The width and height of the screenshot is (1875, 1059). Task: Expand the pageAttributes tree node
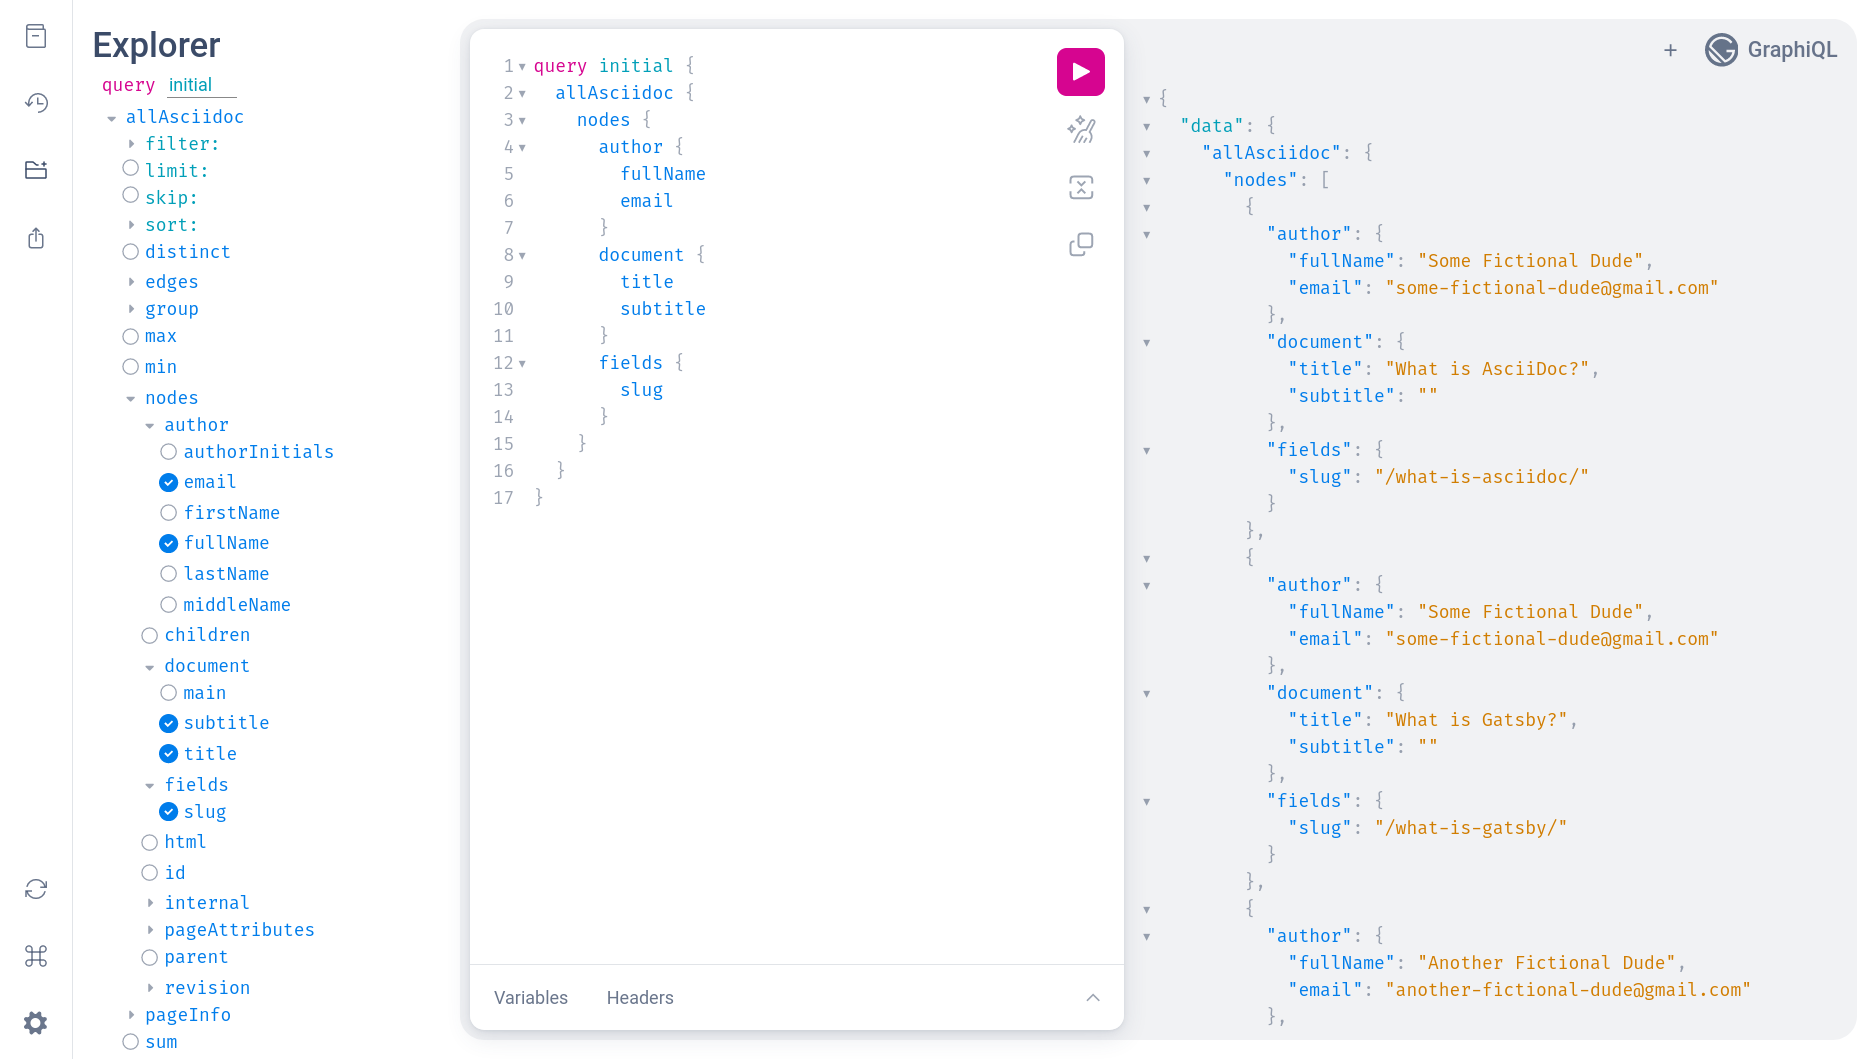150,930
